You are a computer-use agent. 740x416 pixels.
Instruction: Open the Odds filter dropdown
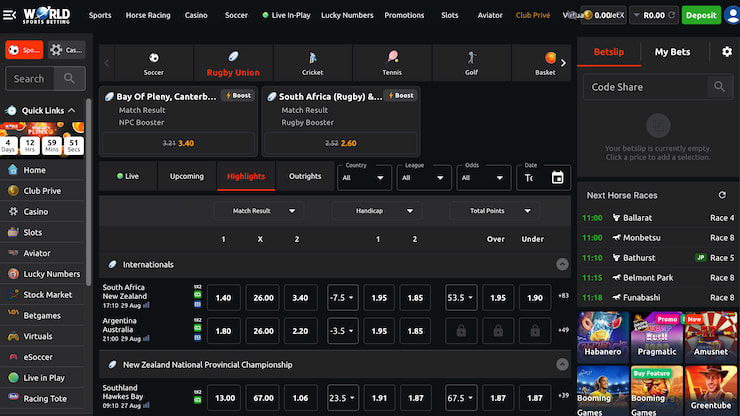(x=483, y=178)
